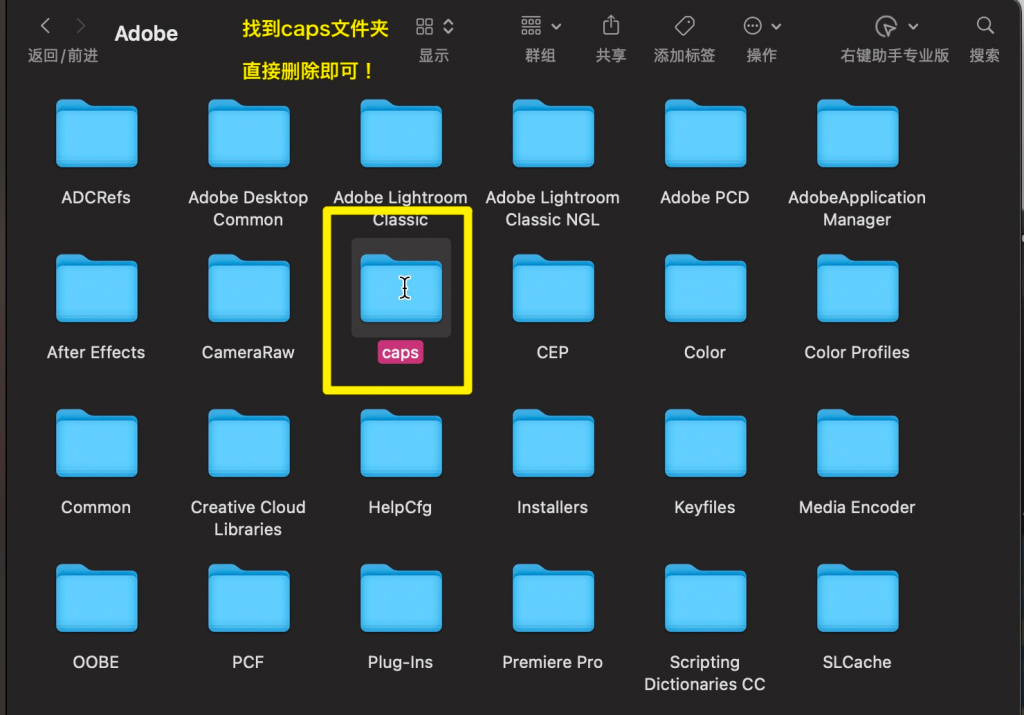Select the Premiere Pro folder
This screenshot has width=1024, height=715.
[552, 598]
